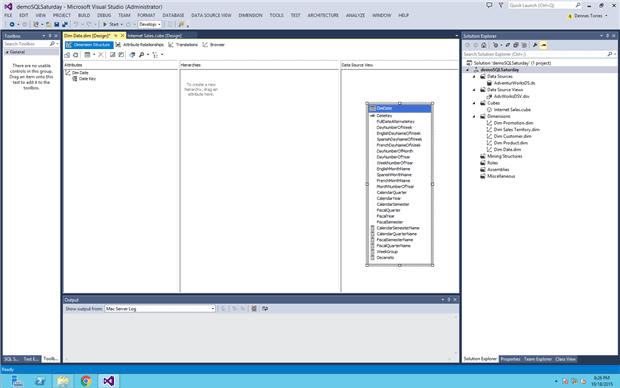This screenshot has width=620, height=388.
Task: Click the Server Manager taskbar icon
Action: click(x=17, y=381)
